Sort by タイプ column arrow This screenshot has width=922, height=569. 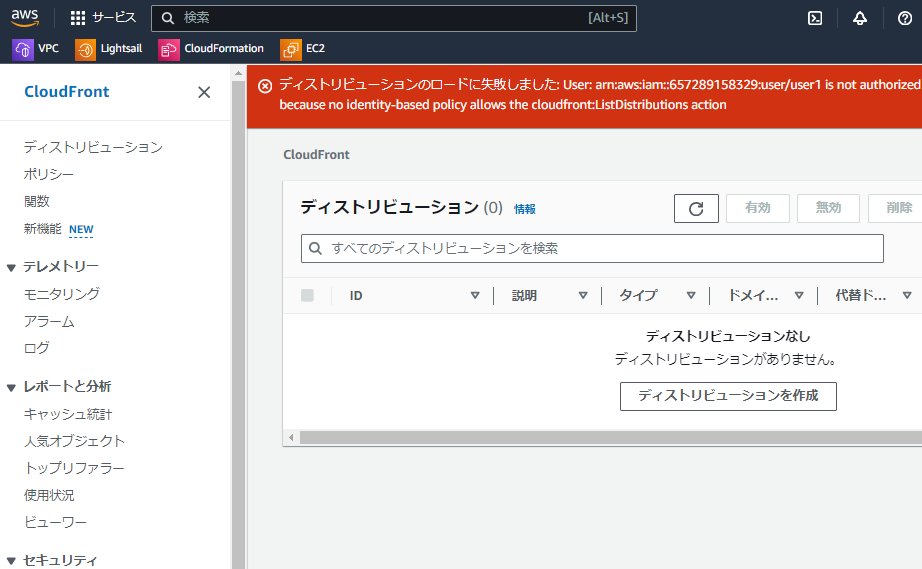(691, 295)
